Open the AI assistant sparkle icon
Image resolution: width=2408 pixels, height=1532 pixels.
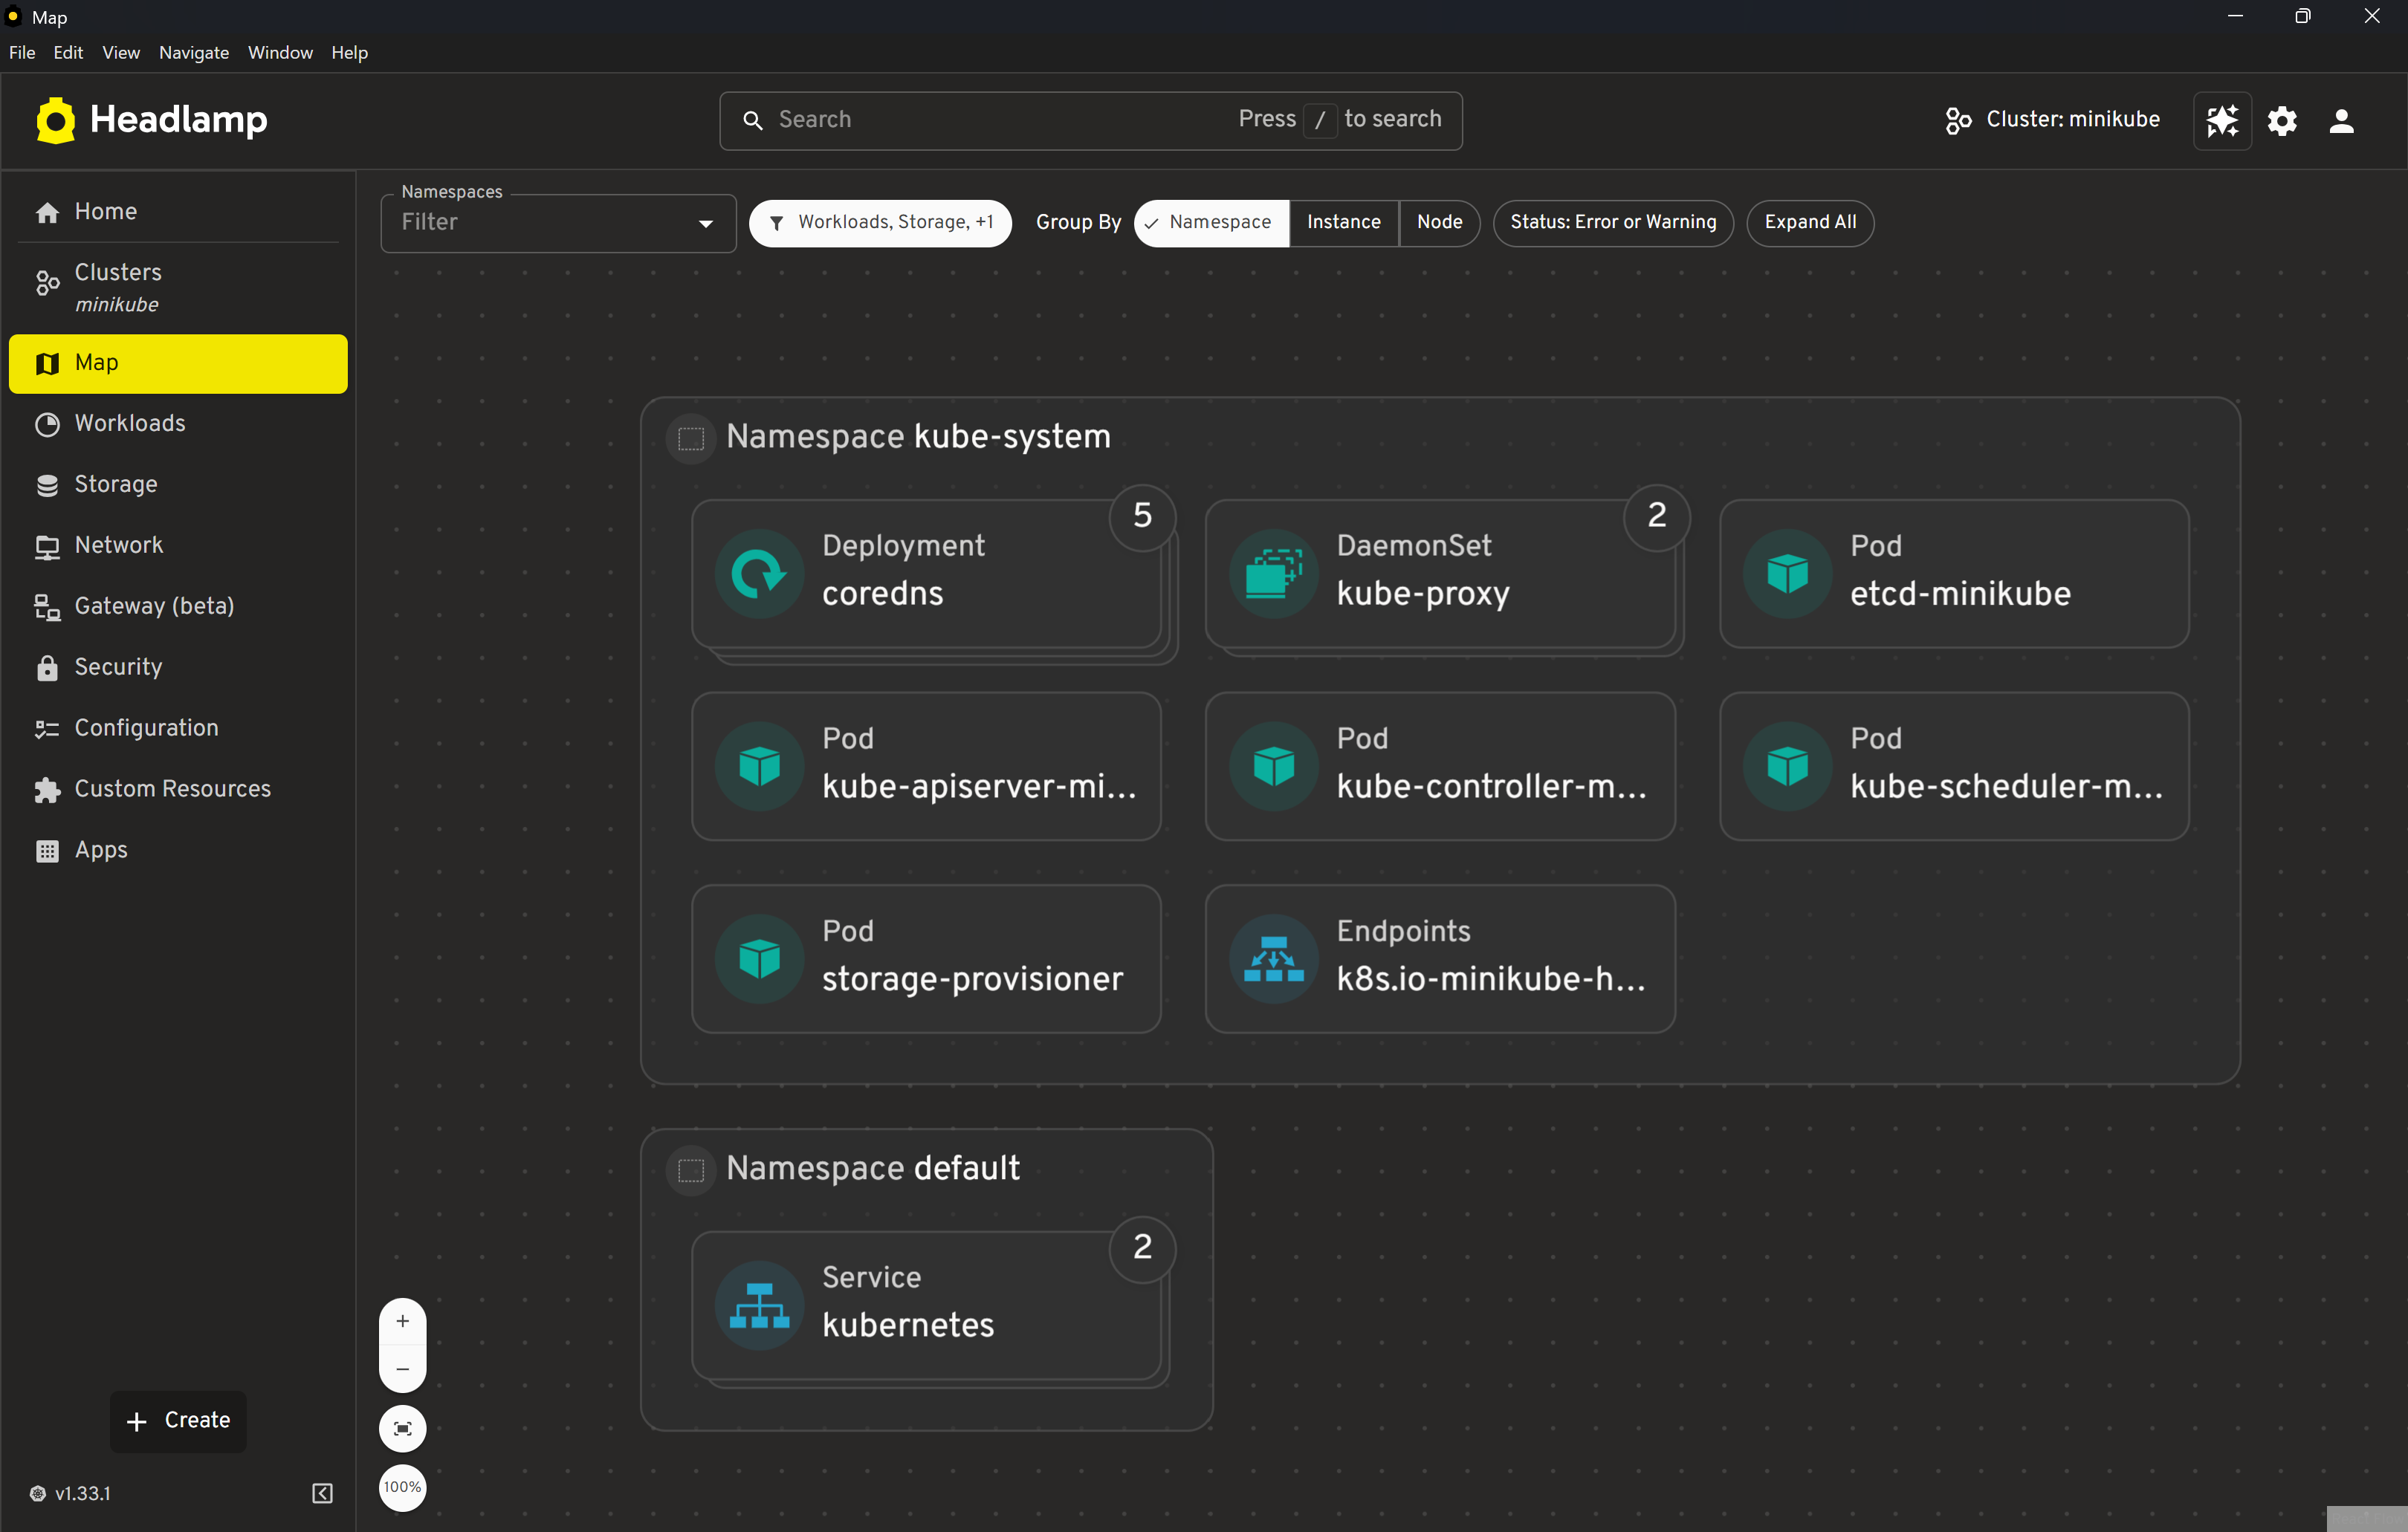point(2221,120)
